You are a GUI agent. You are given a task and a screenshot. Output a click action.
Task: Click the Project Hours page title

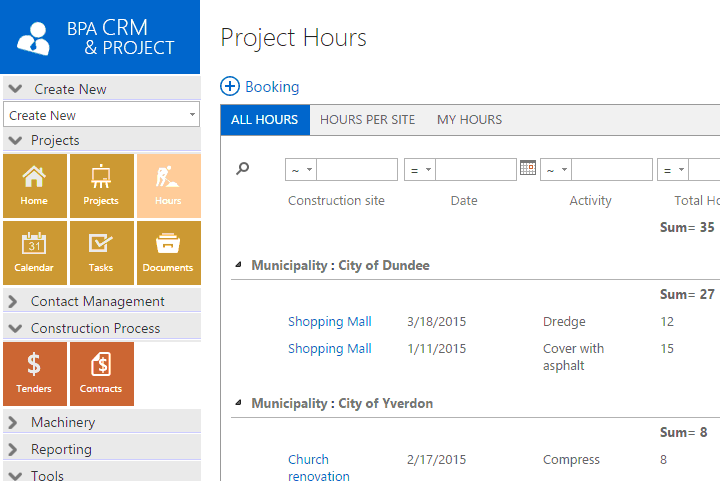pyautogui.click(x=293, y=38)
